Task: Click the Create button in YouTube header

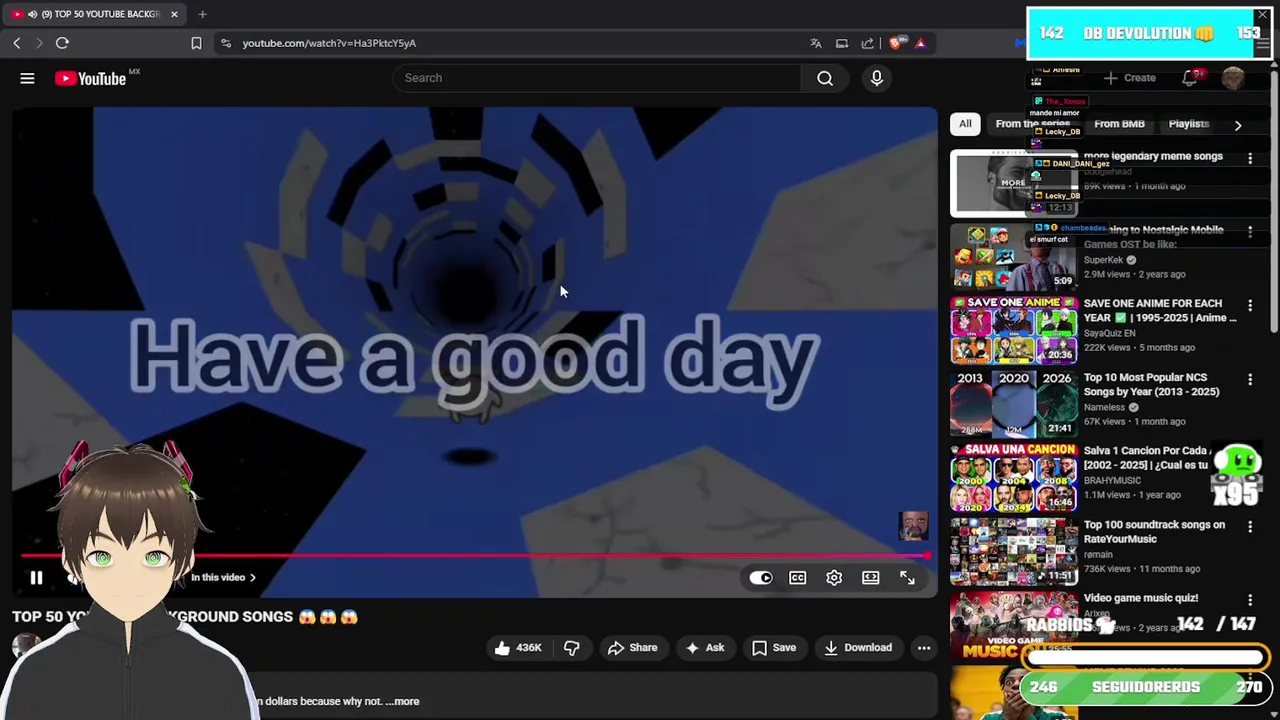Action: coord(1130,78)
